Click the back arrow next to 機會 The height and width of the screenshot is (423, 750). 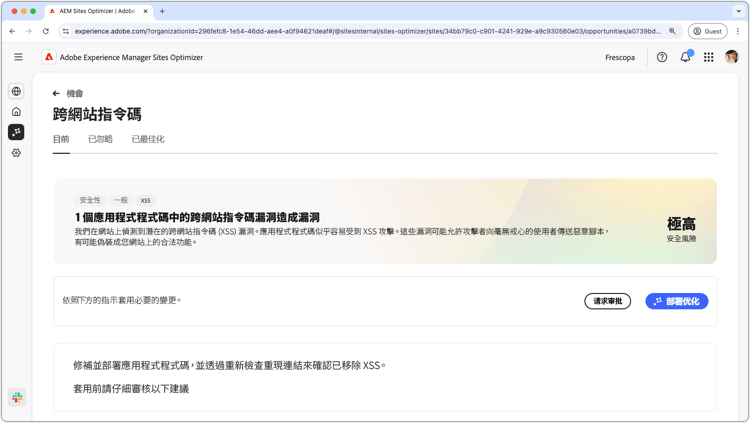(56, 93)
